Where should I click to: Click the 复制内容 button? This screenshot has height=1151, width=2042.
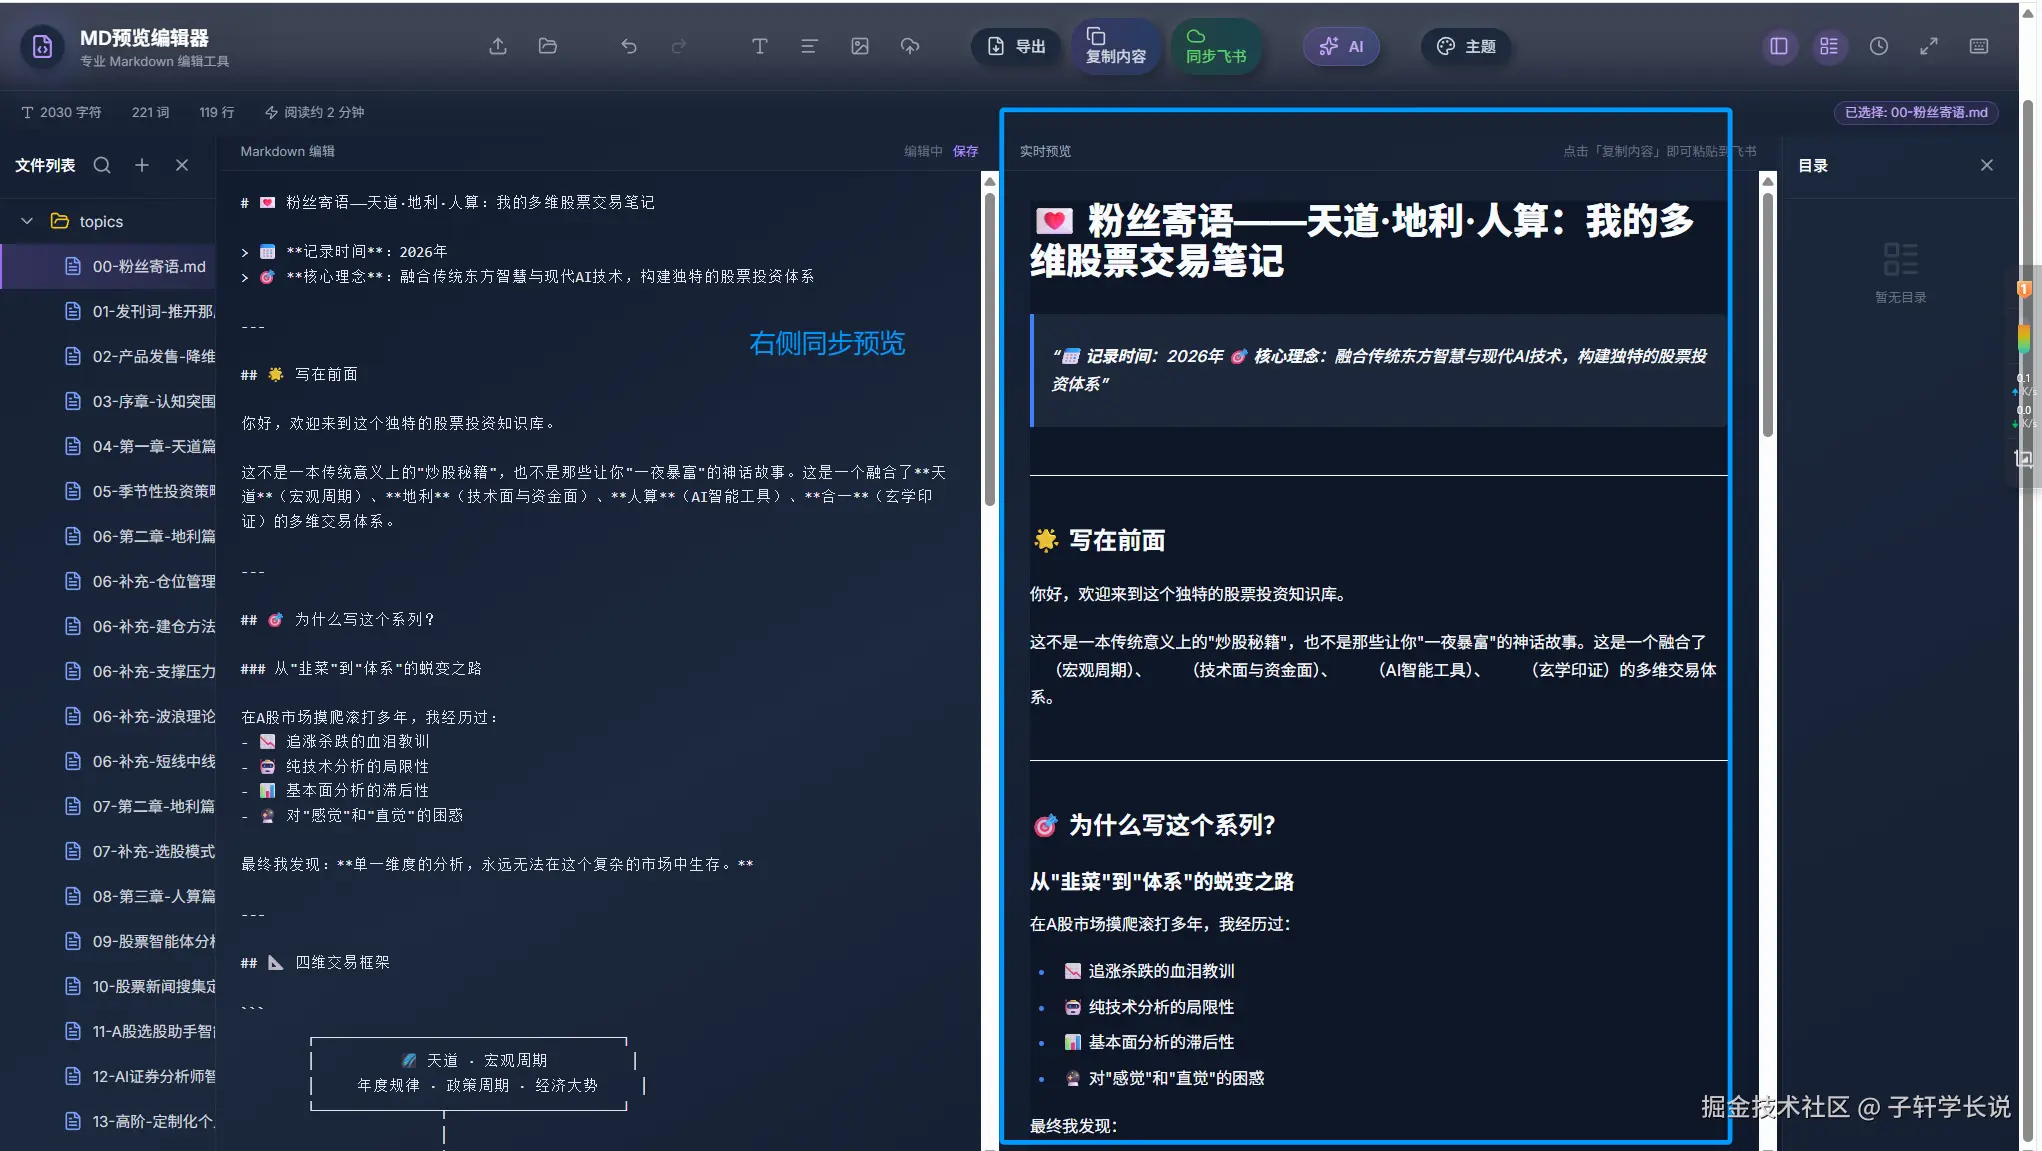(x=1115, y=46)
